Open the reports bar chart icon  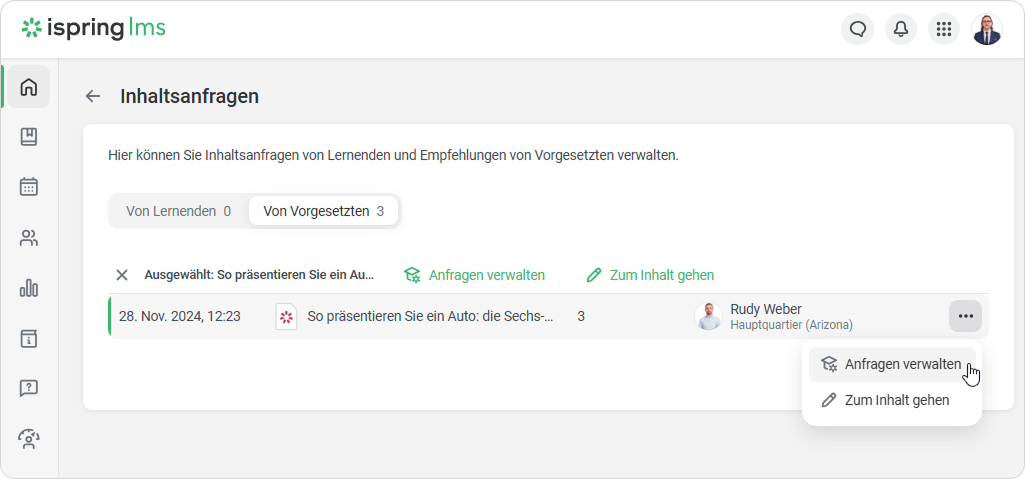point(28,288)
